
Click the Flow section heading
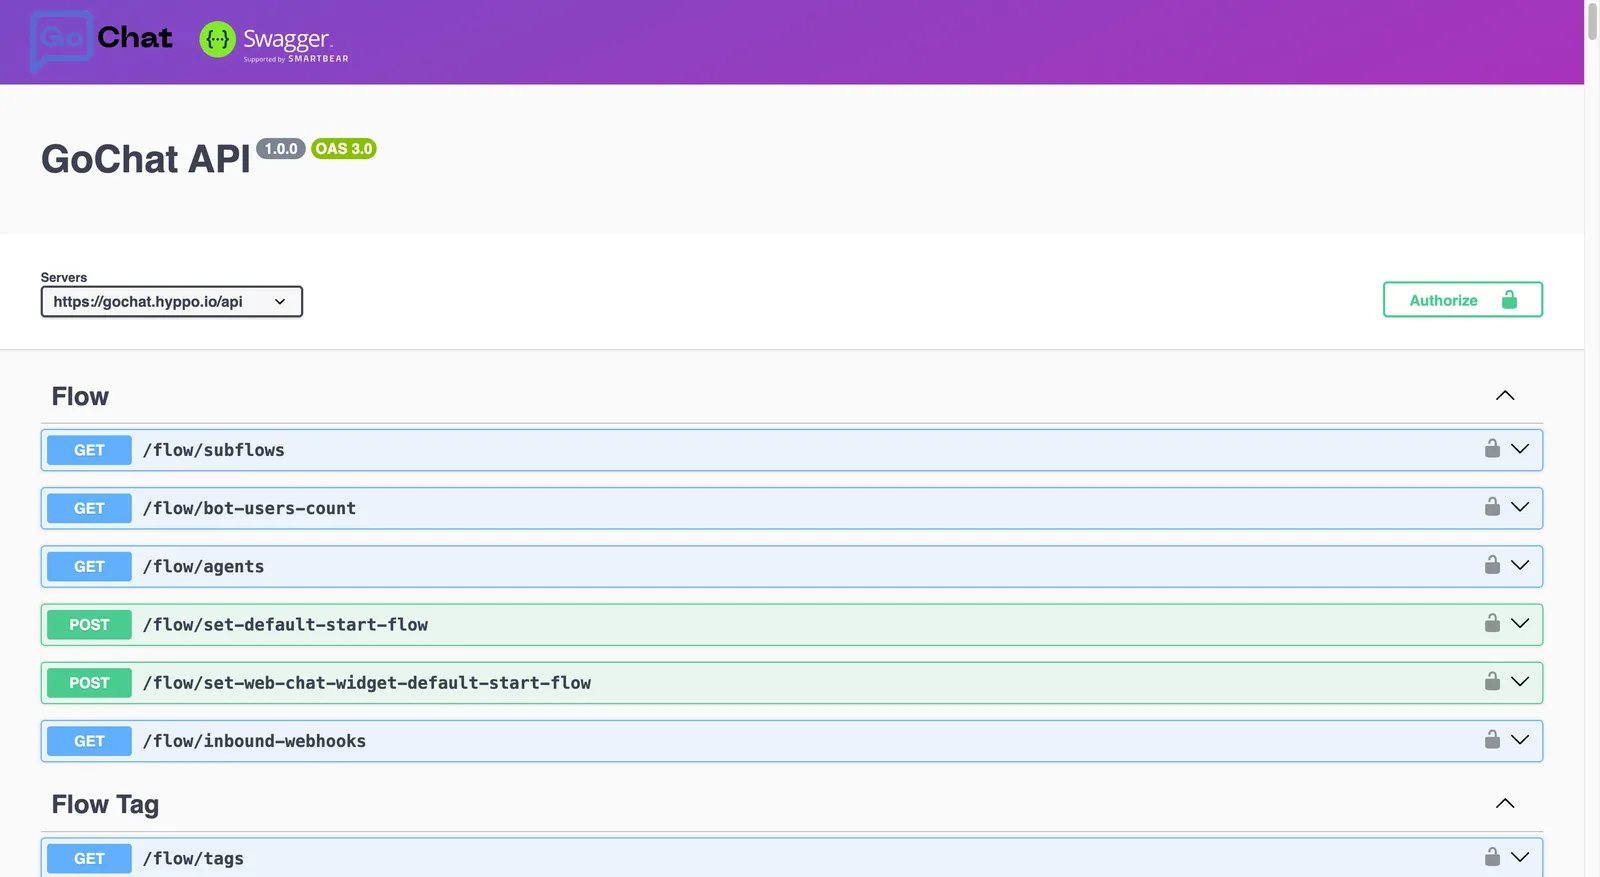(80, 397)
